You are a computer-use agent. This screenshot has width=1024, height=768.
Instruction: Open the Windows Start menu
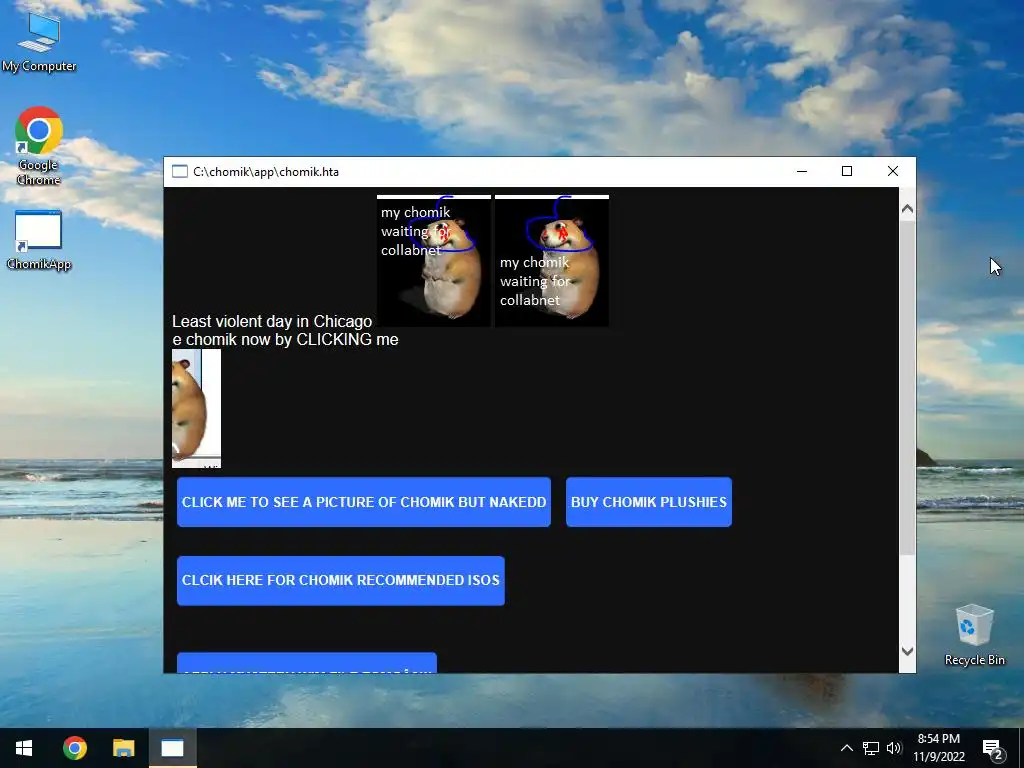tap(24, 748)
